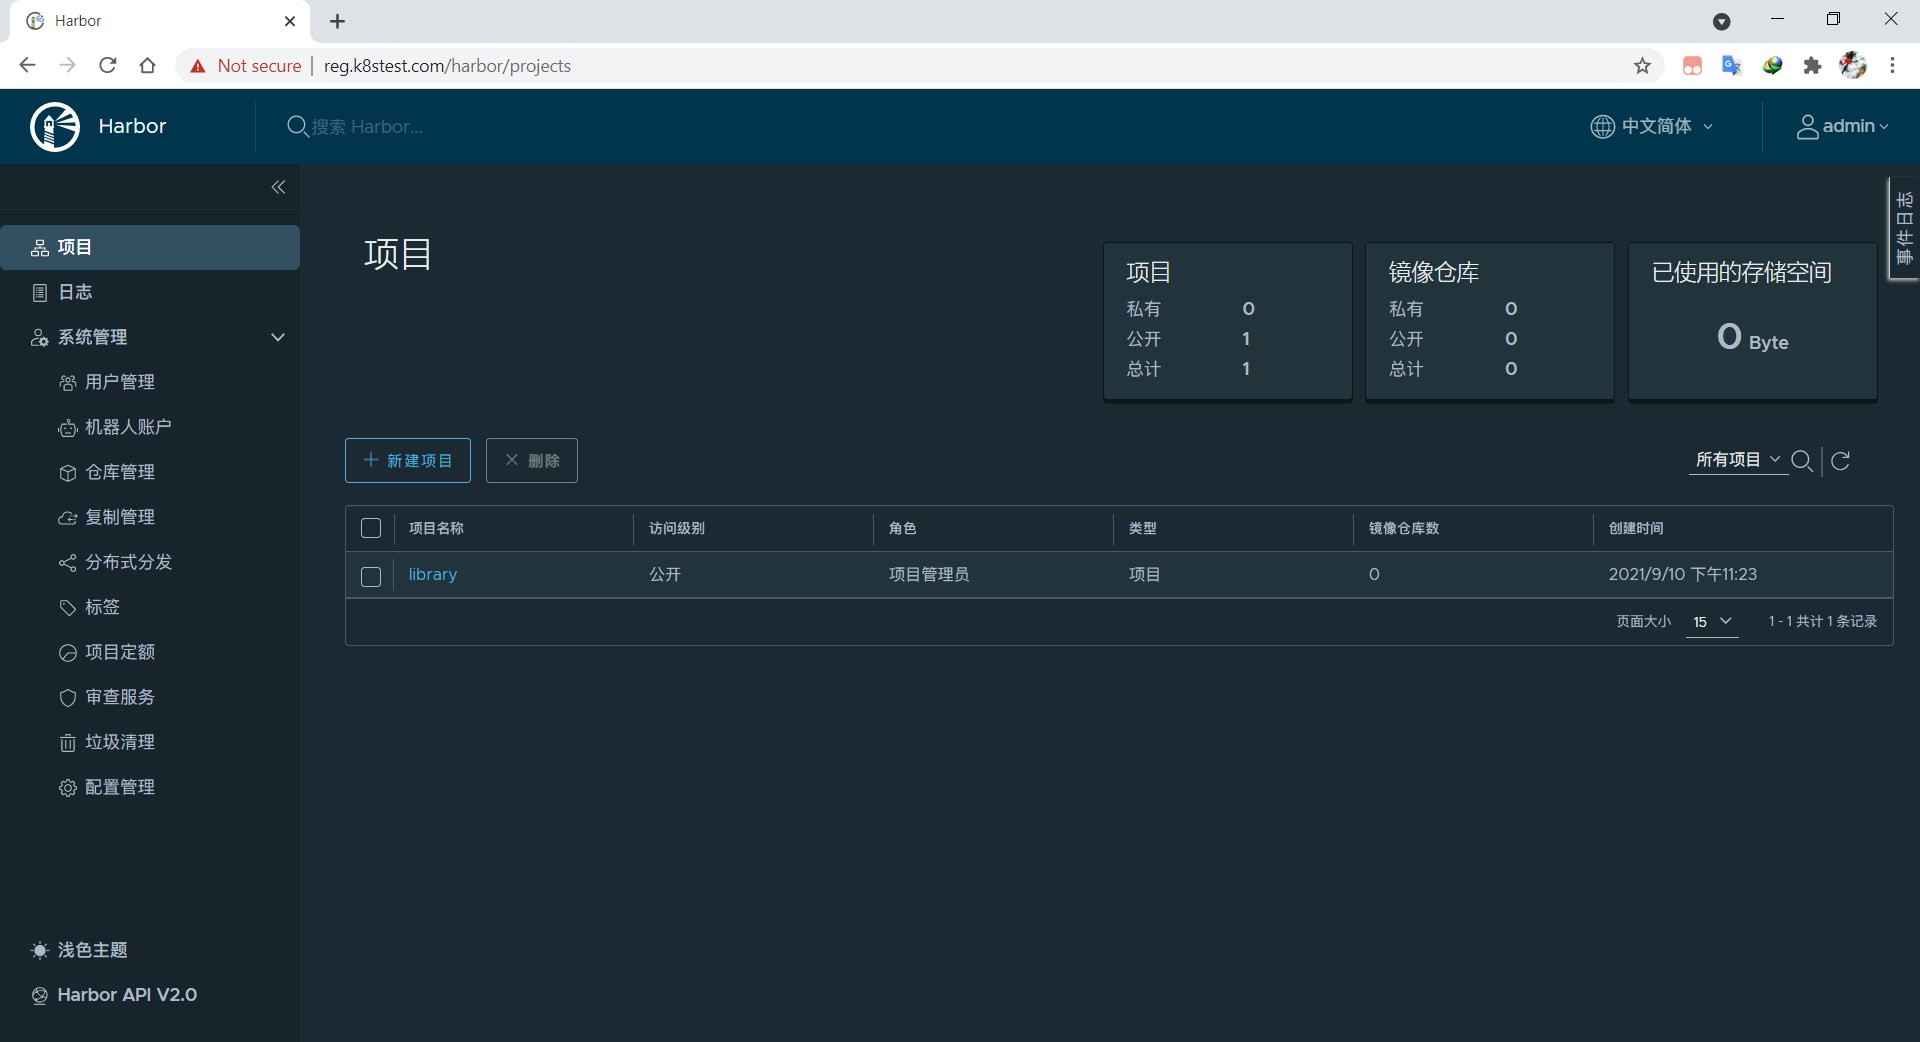The image size is (1920, 1042).
Task: Click the search magnifier icon in the header
Action: point(297,126)
